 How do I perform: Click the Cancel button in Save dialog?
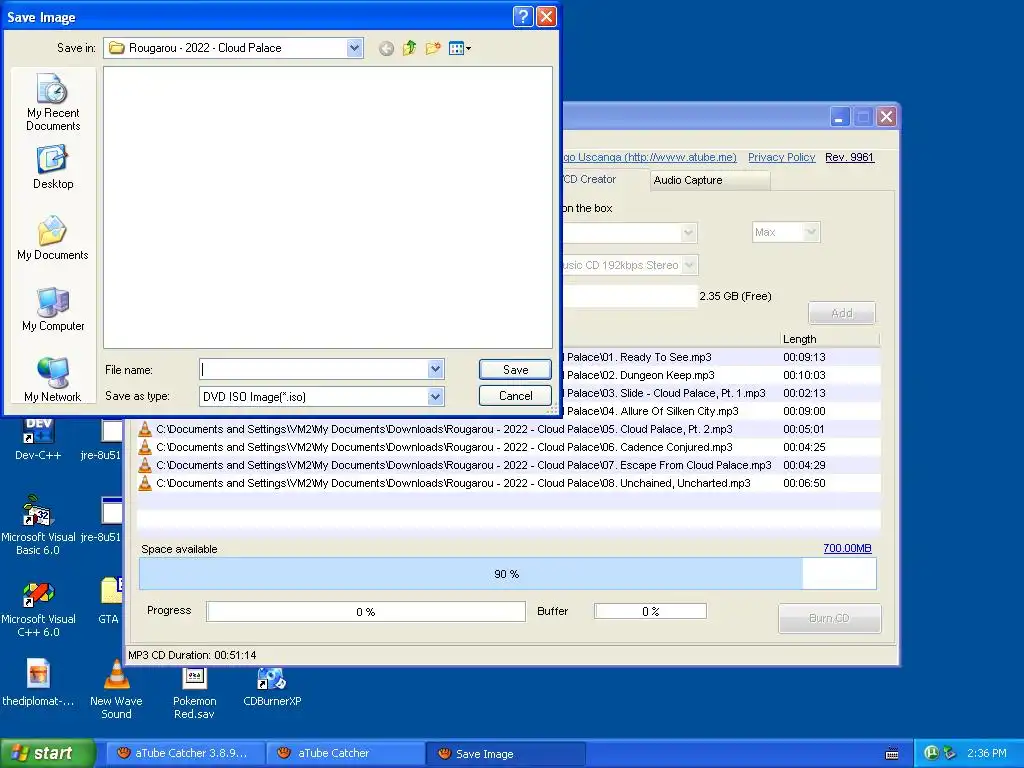[515, 396]
